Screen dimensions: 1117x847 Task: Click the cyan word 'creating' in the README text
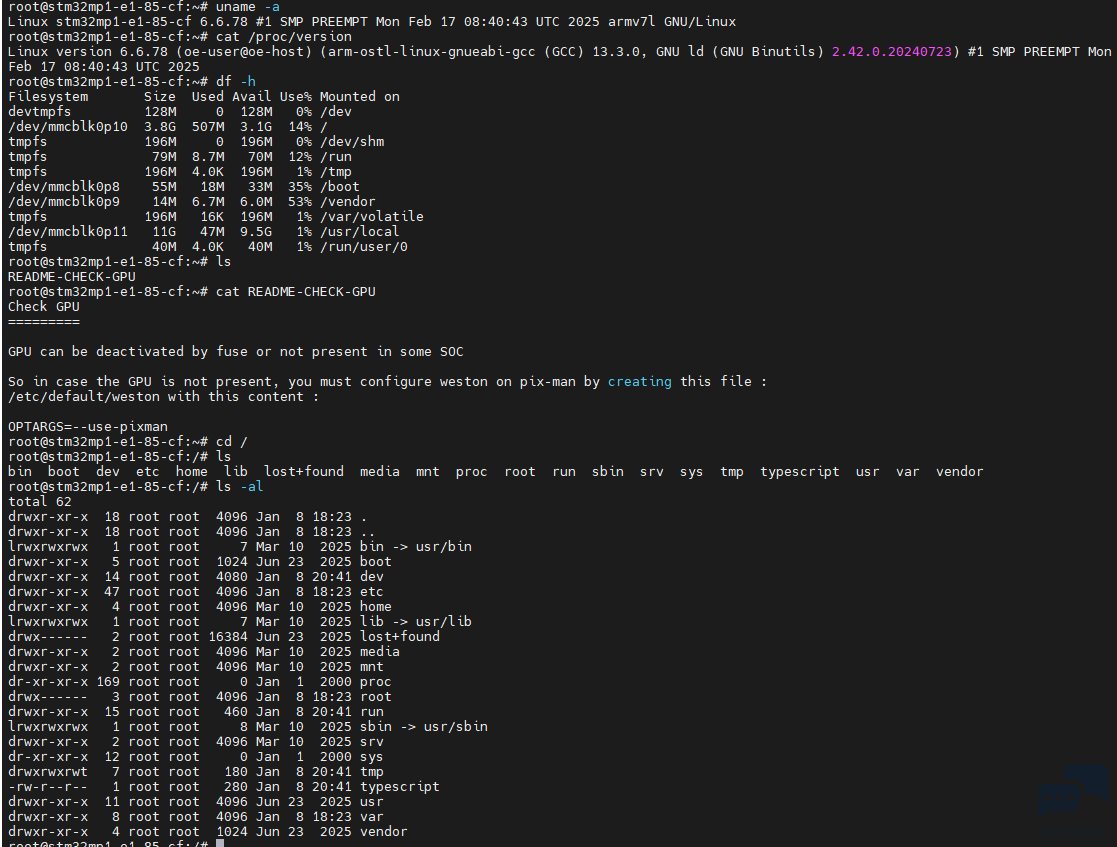[x=639, y=382]
